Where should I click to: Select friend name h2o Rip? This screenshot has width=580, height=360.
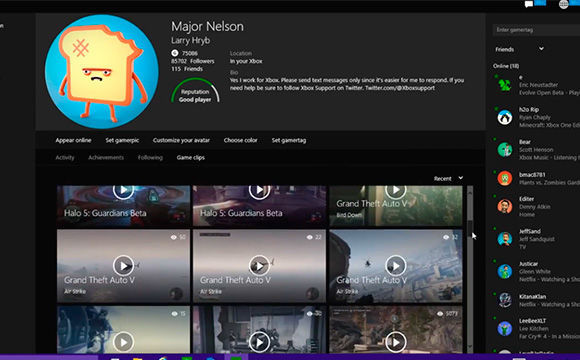[529, 110]
